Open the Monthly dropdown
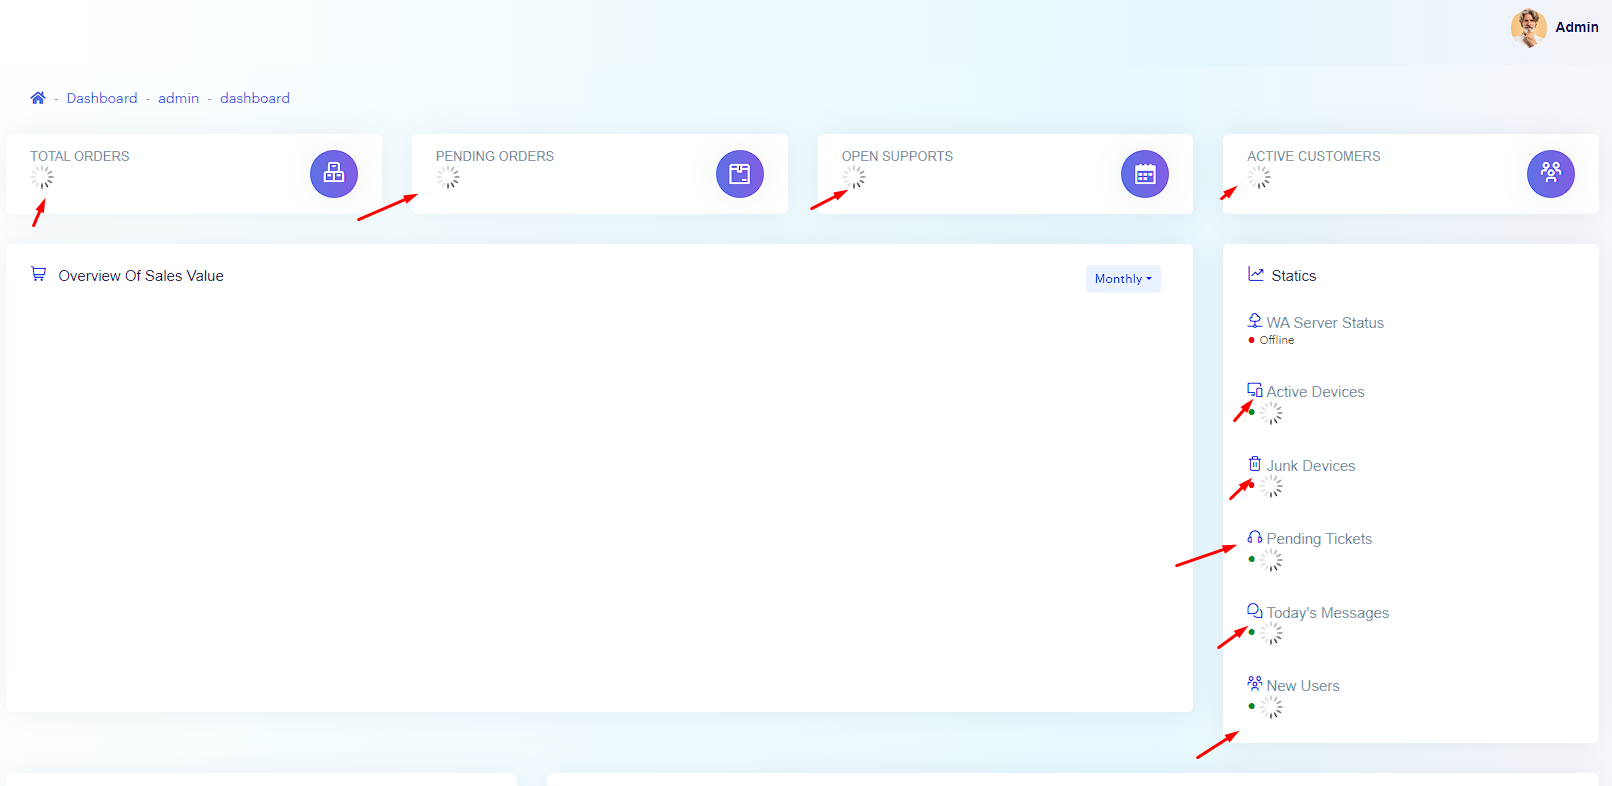Screen dimensions: 1612x786 (1123, 279)
